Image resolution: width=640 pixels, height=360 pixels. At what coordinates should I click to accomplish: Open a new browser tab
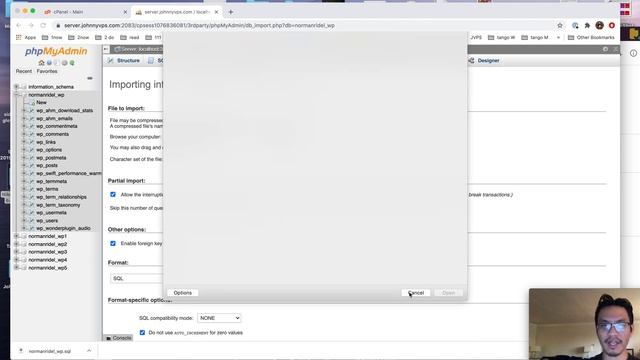click(x=231, y=12)
